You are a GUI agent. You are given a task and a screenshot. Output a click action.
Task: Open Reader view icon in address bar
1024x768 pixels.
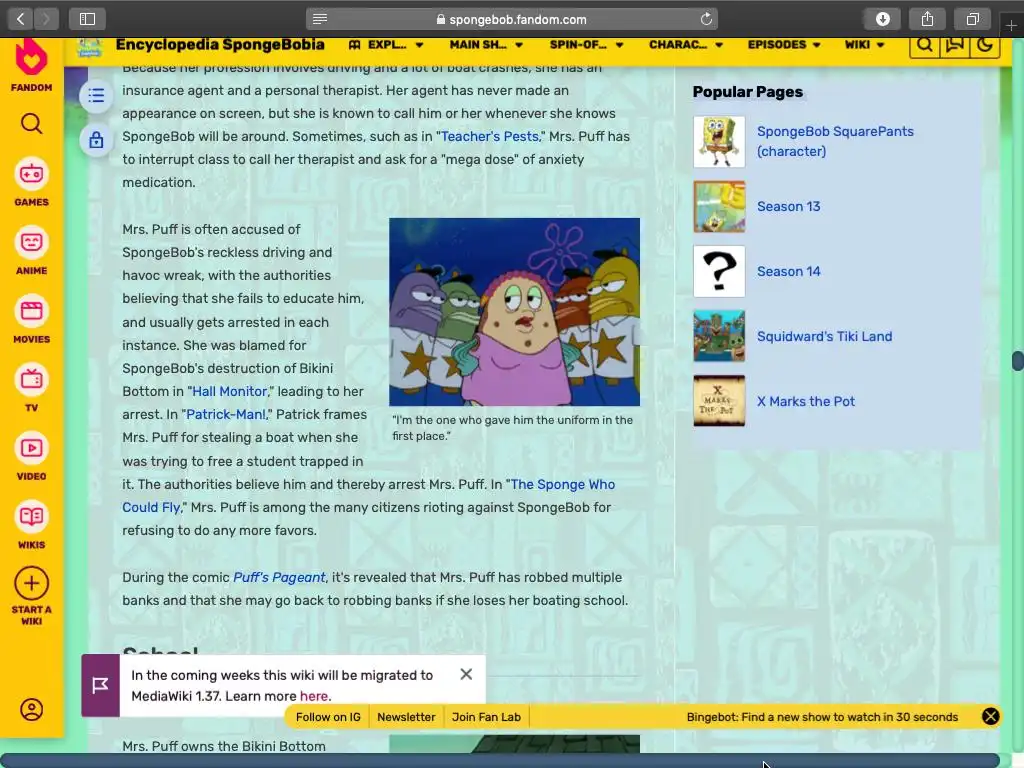(319, 19)
